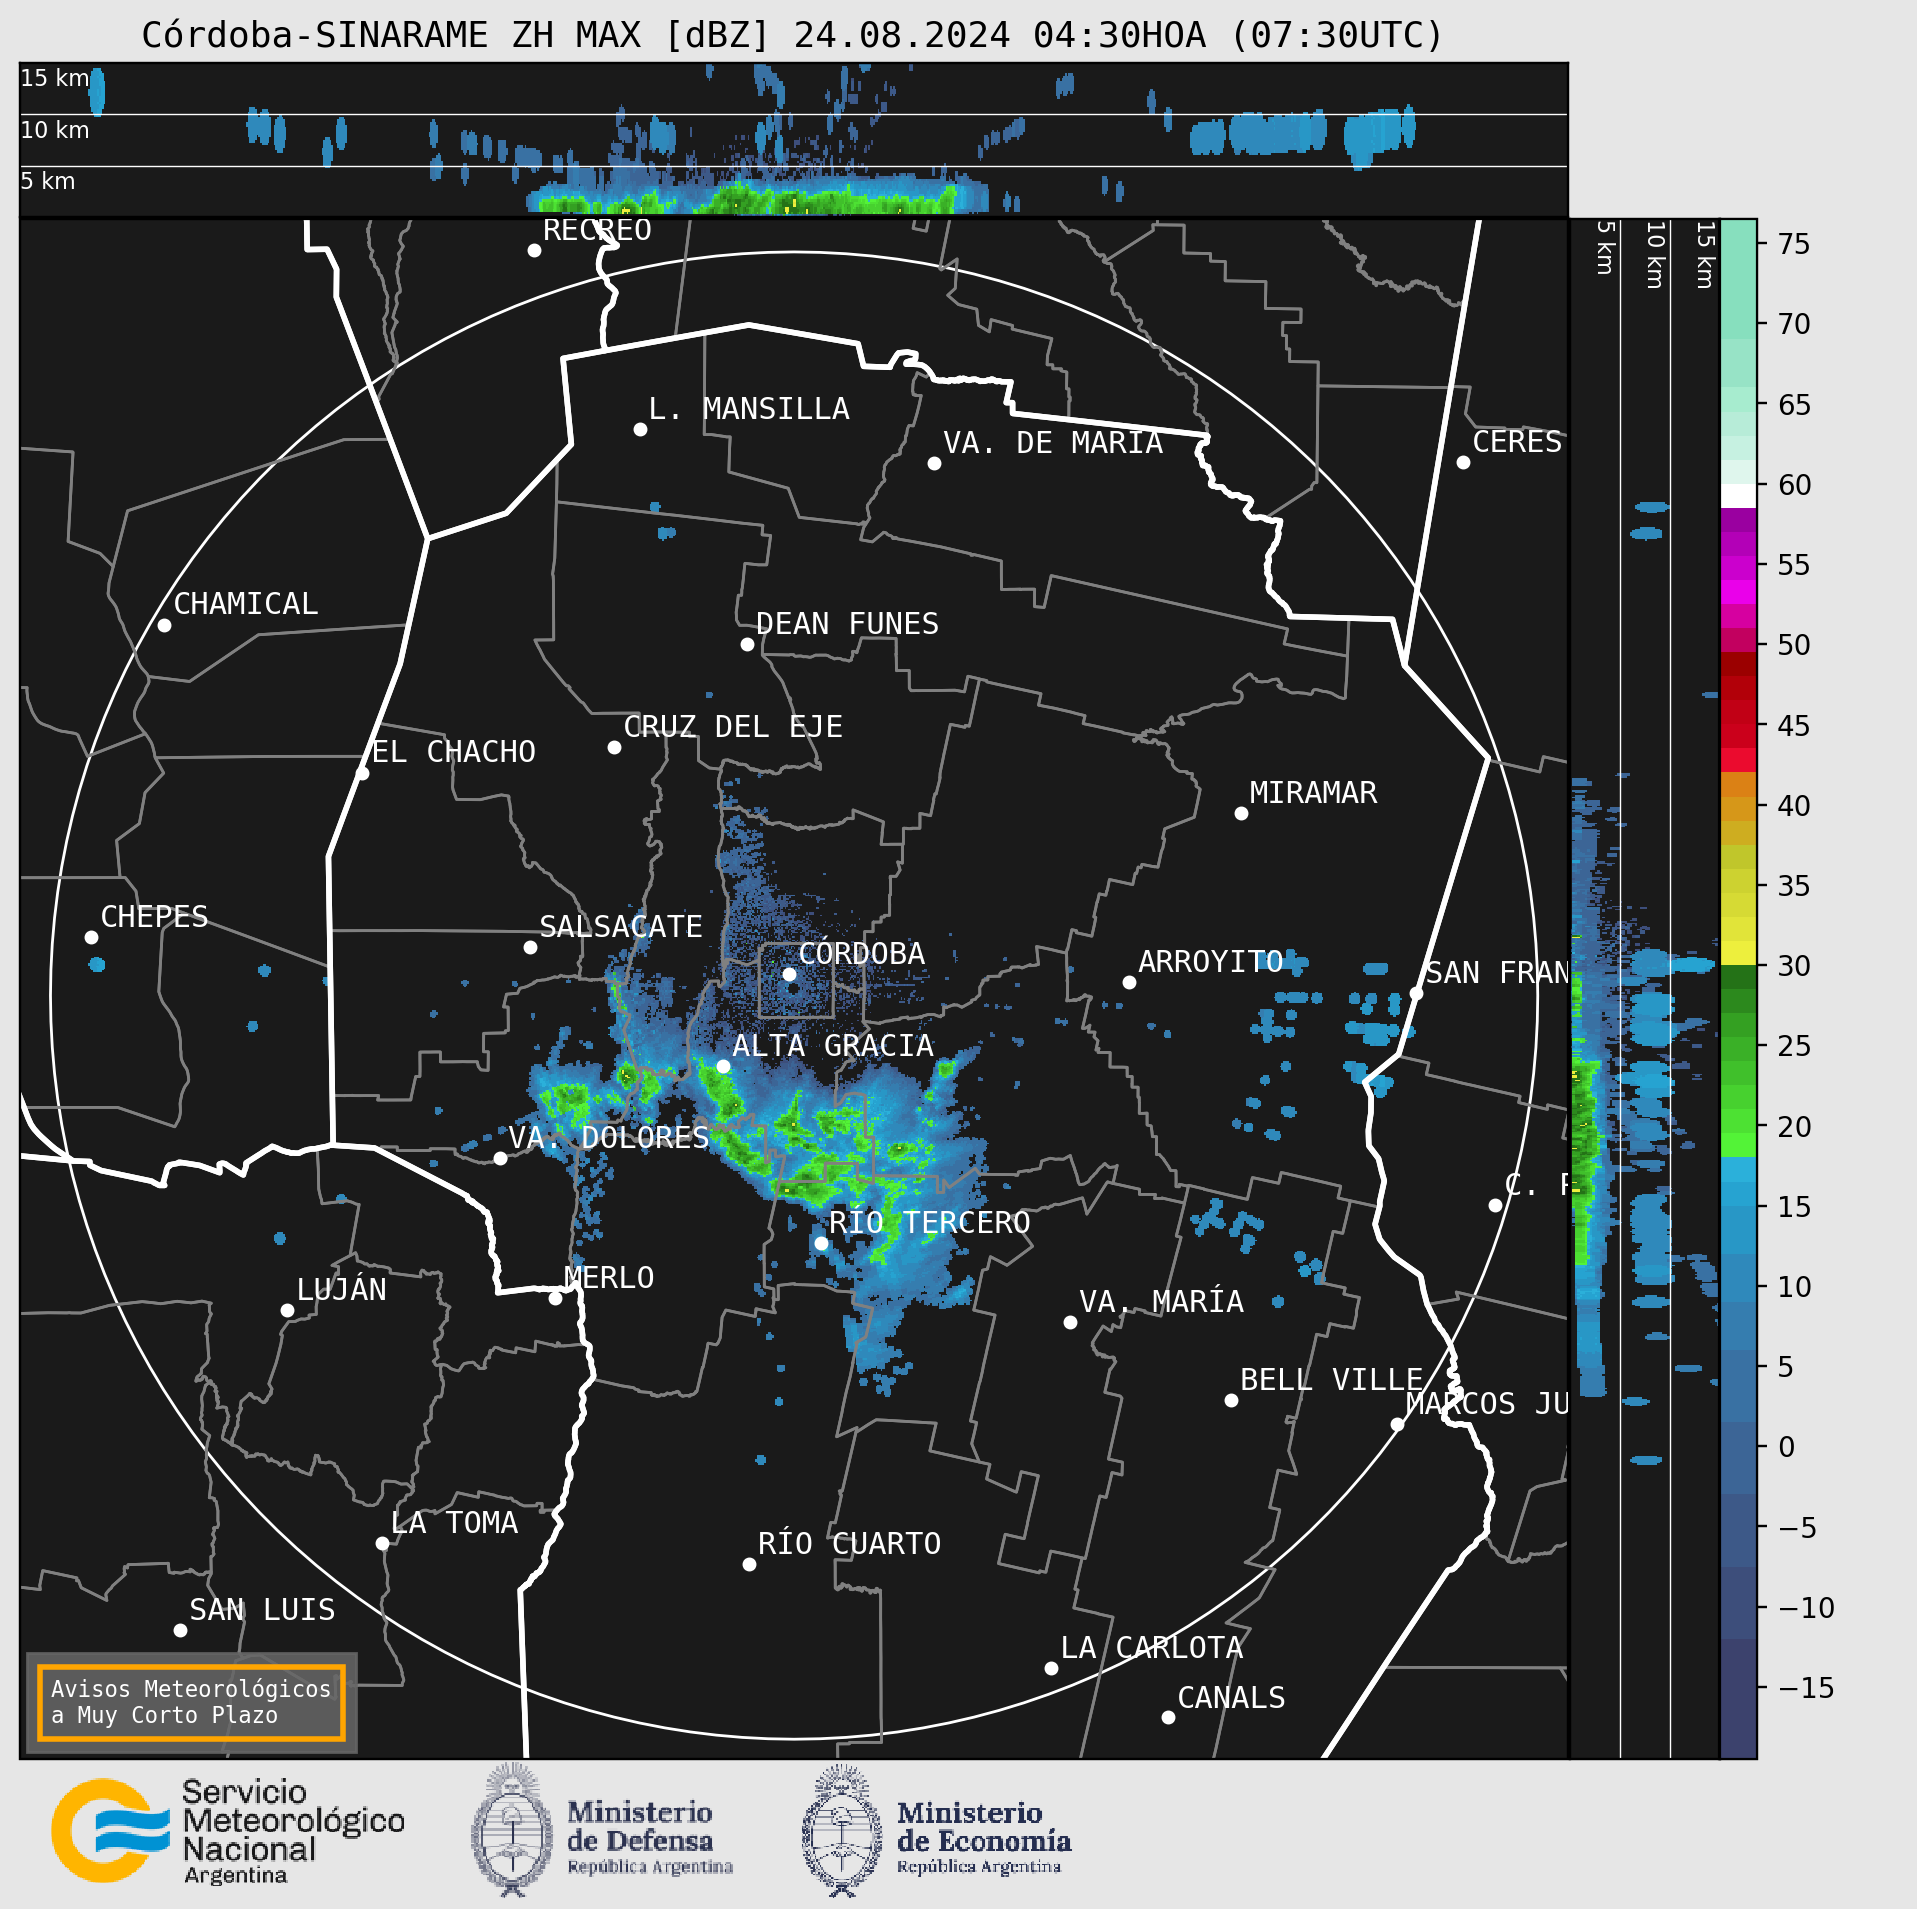The width and height of the screenshot is (1917, 1909).
Task: Select the CANALS label
Action: (x=1232, y=1698)
